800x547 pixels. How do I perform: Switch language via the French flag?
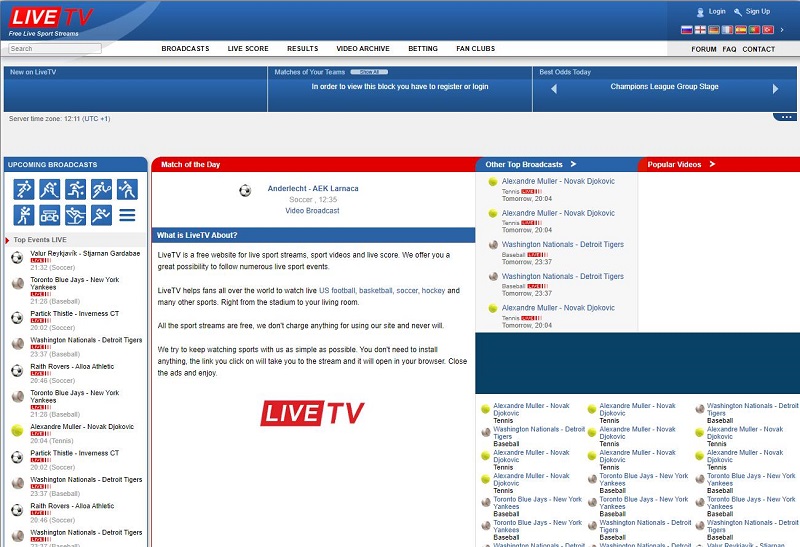pyautogui.click(x=727, y=30)
